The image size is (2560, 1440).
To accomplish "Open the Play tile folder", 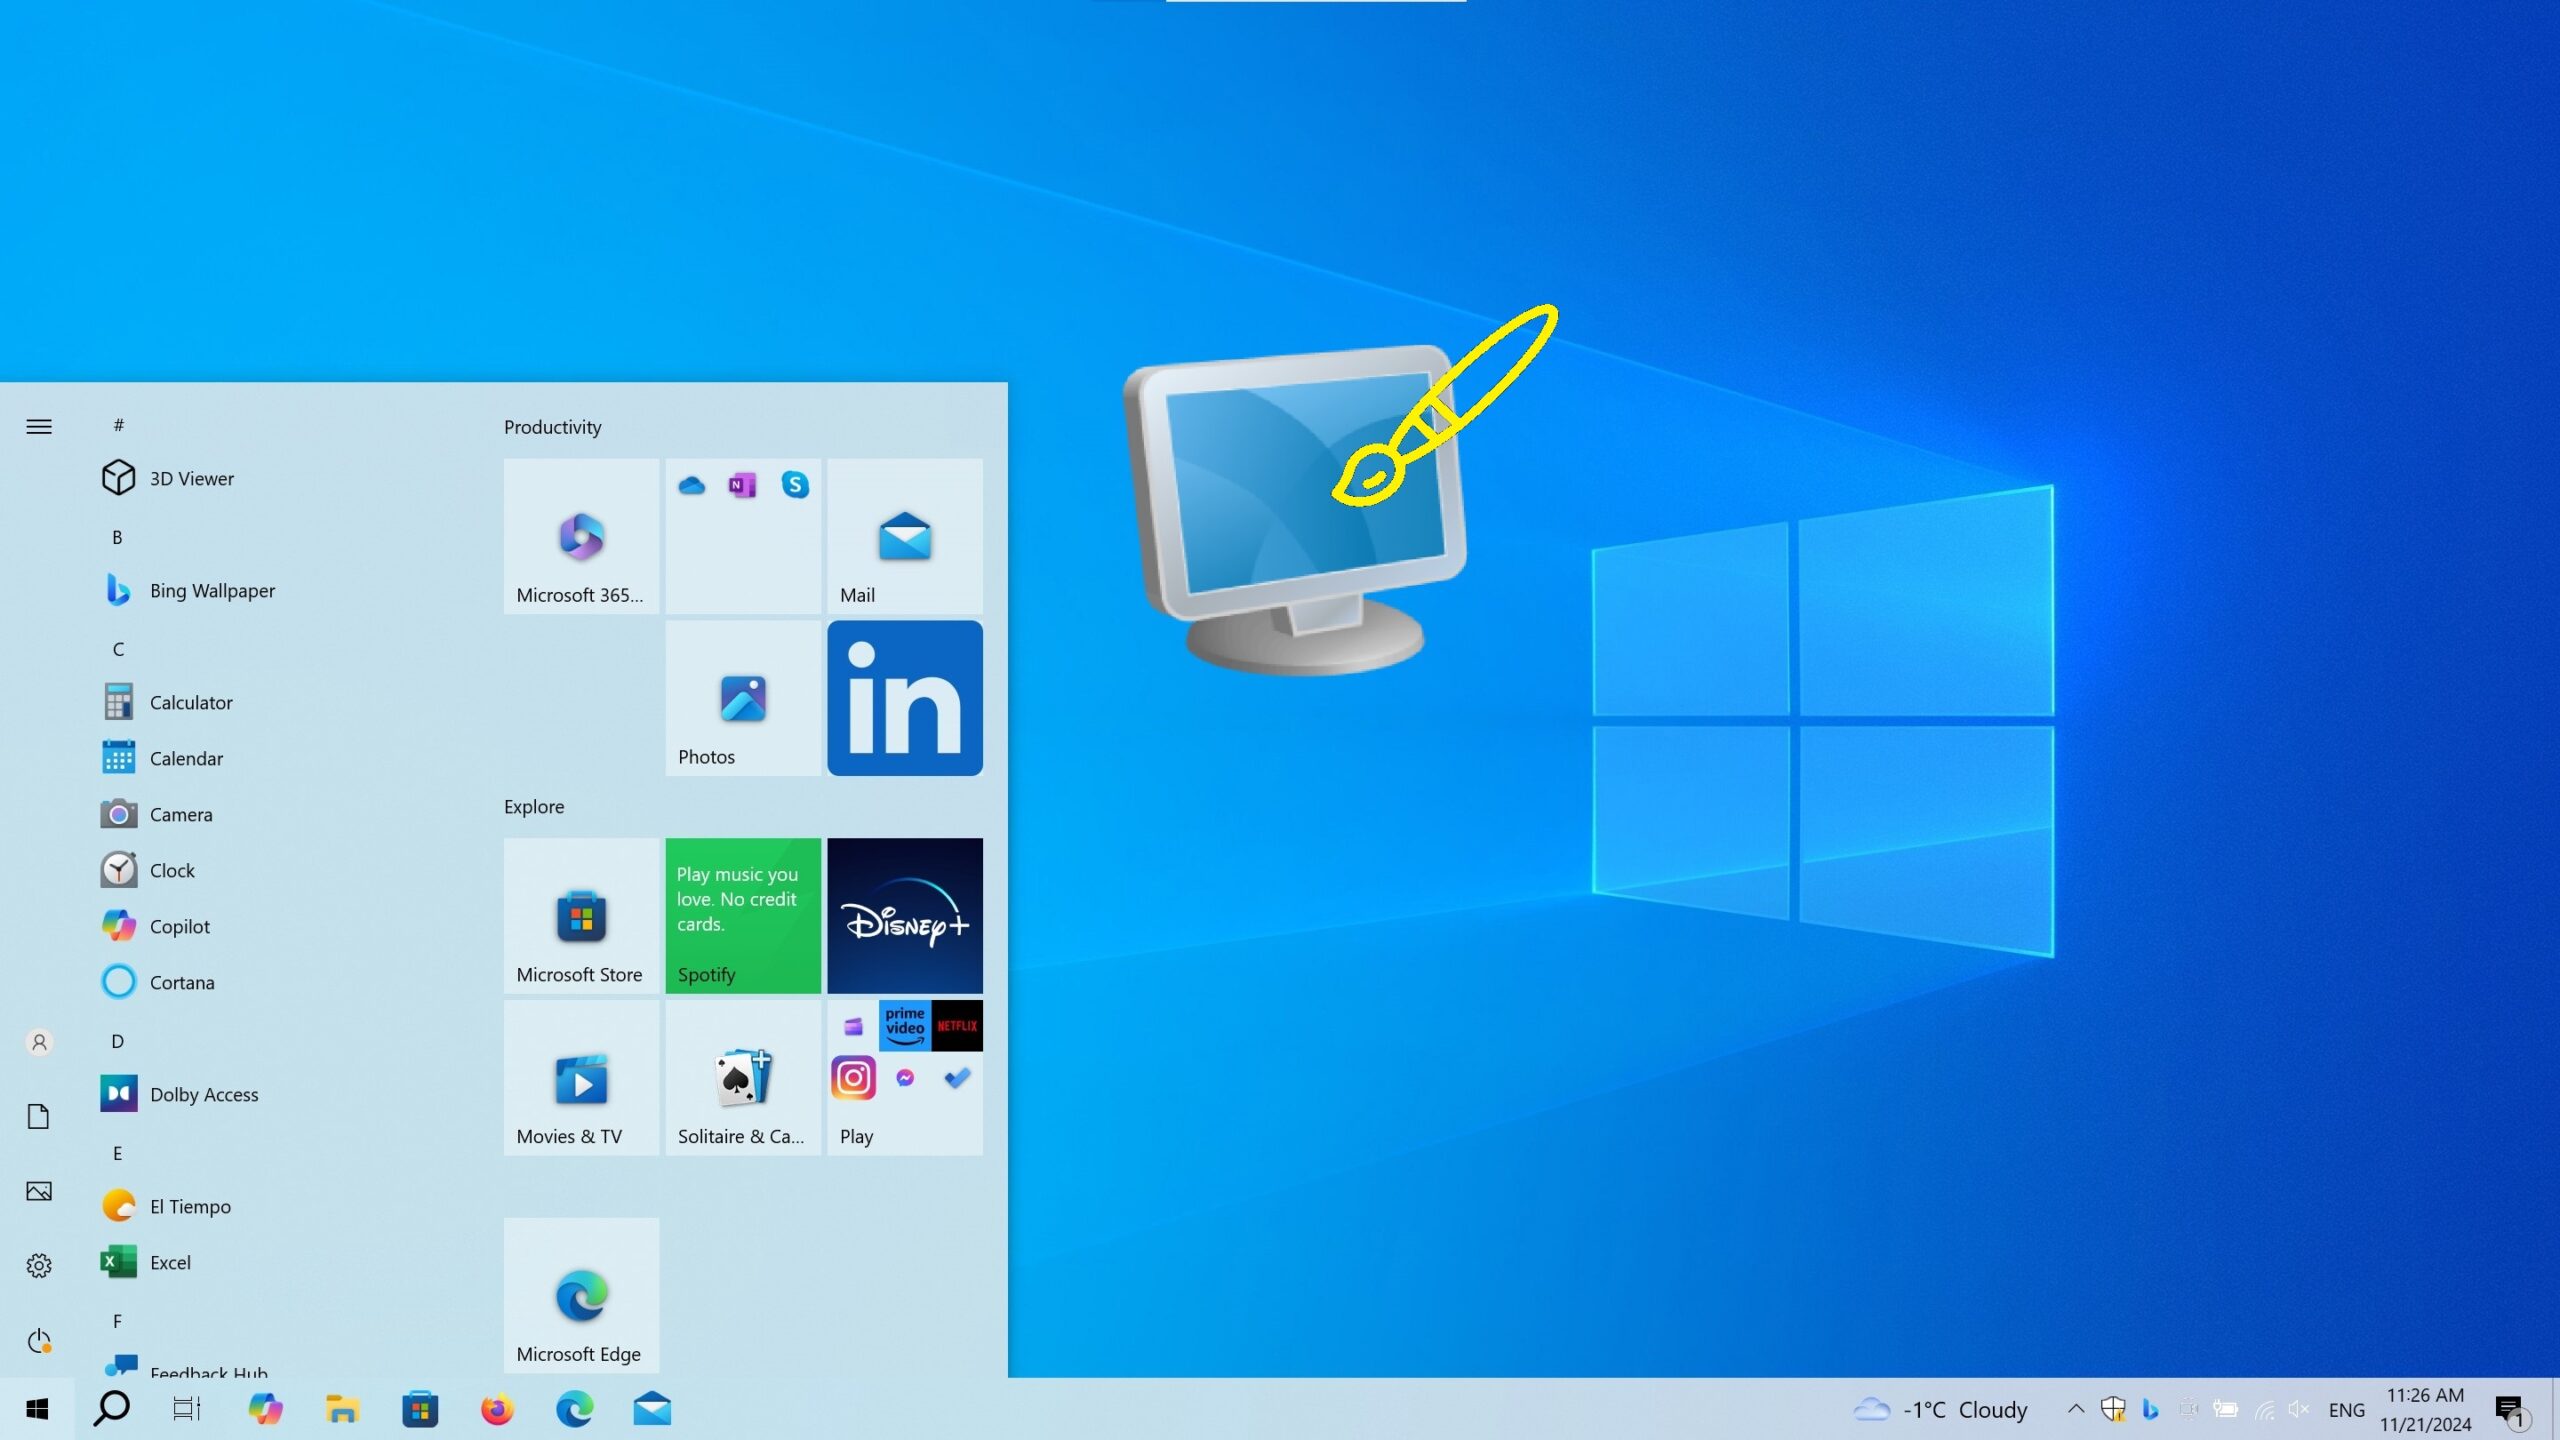I will [x=904, y=1078].
